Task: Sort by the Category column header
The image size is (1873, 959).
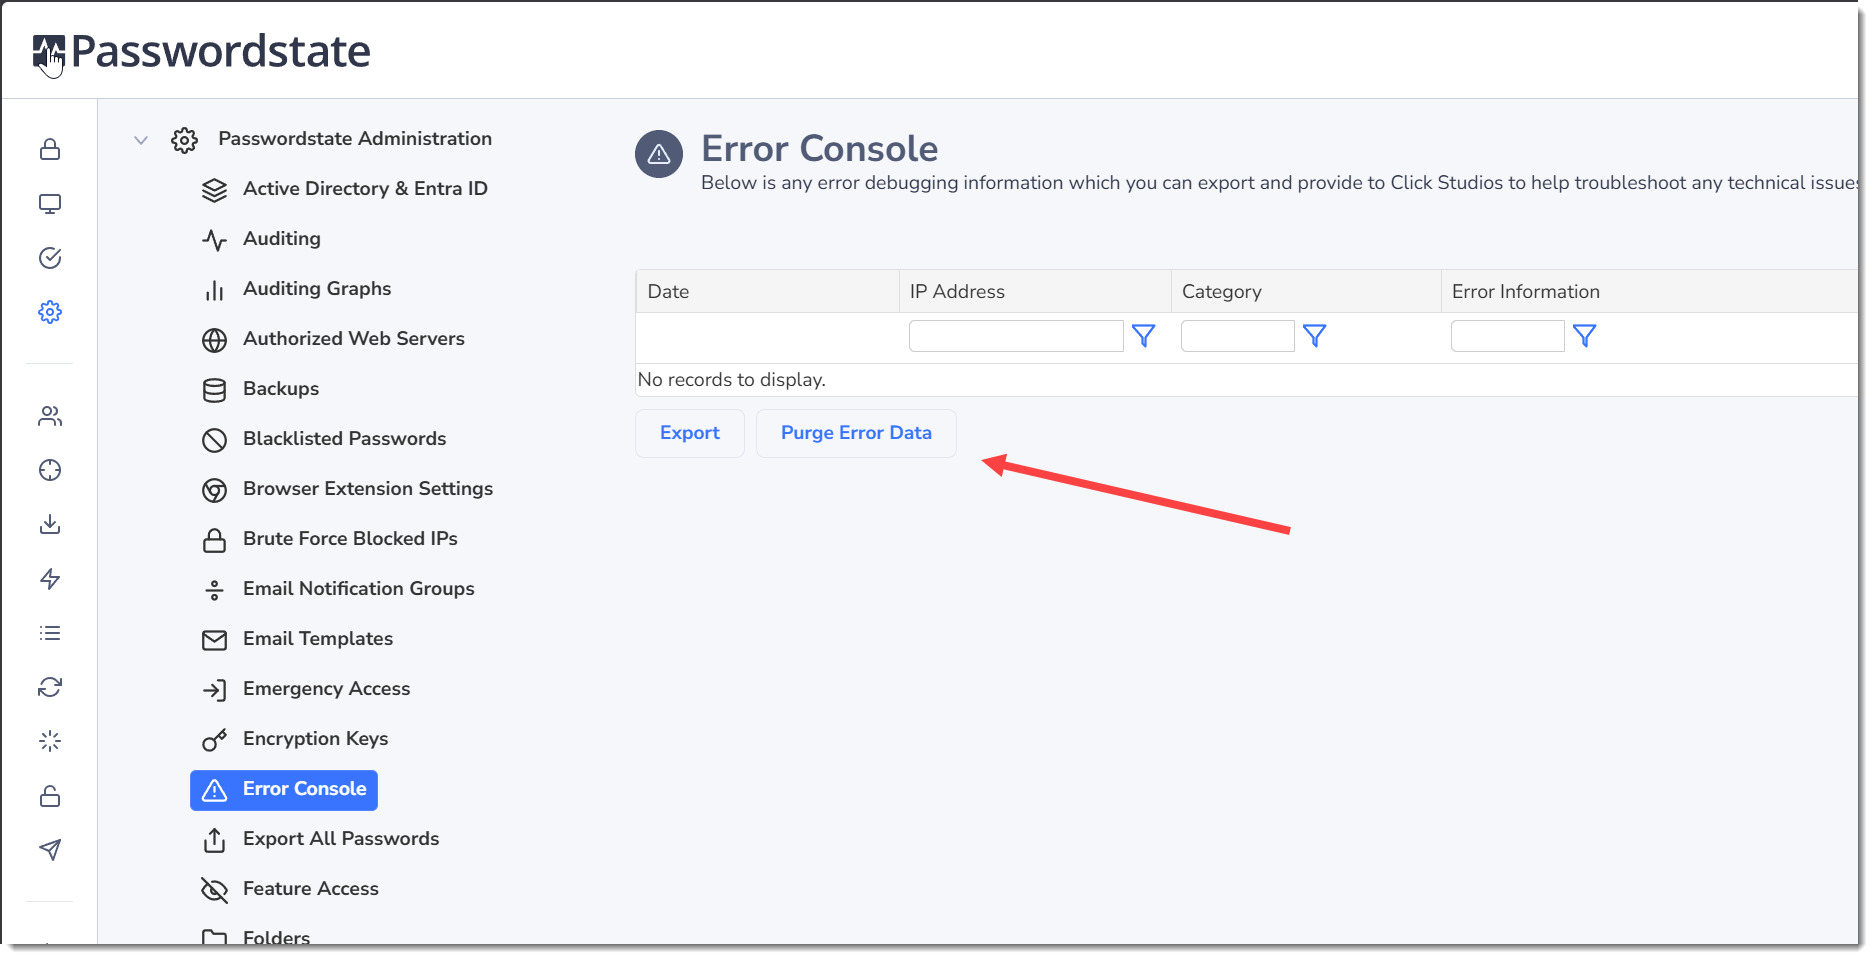Action: (x=1222, y=292)
